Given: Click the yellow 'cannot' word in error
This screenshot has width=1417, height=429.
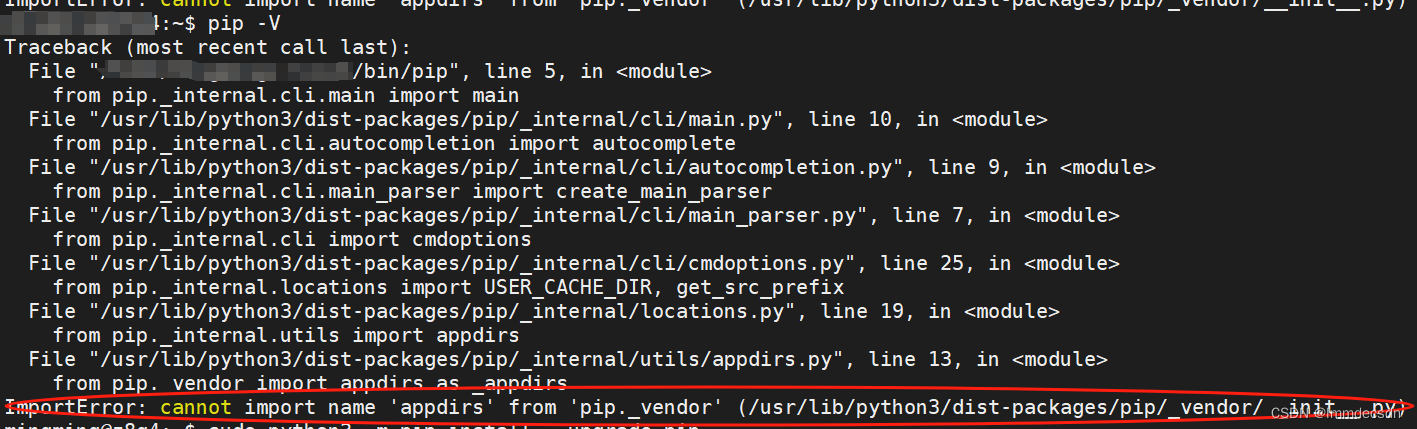Looking at the screenshot, I should click(196, 407).
